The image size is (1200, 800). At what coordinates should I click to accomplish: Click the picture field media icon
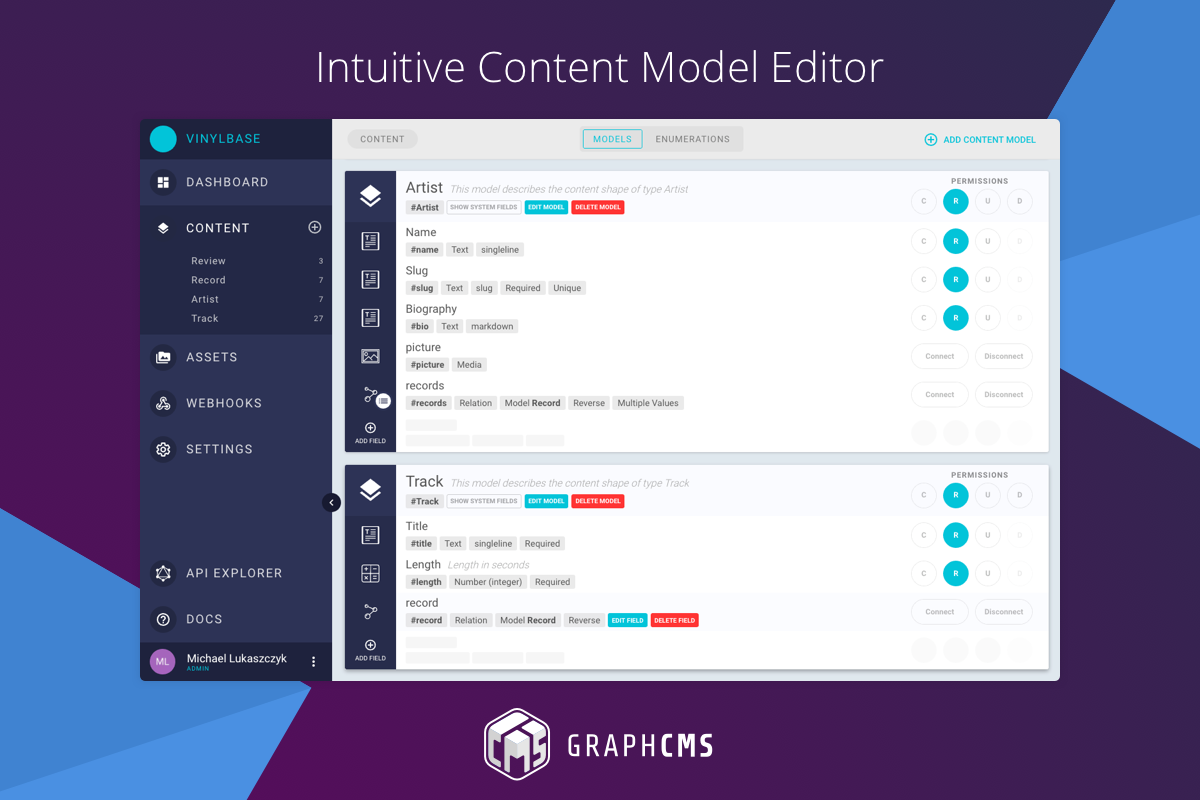pyautogui.click(x=370, y=356)
